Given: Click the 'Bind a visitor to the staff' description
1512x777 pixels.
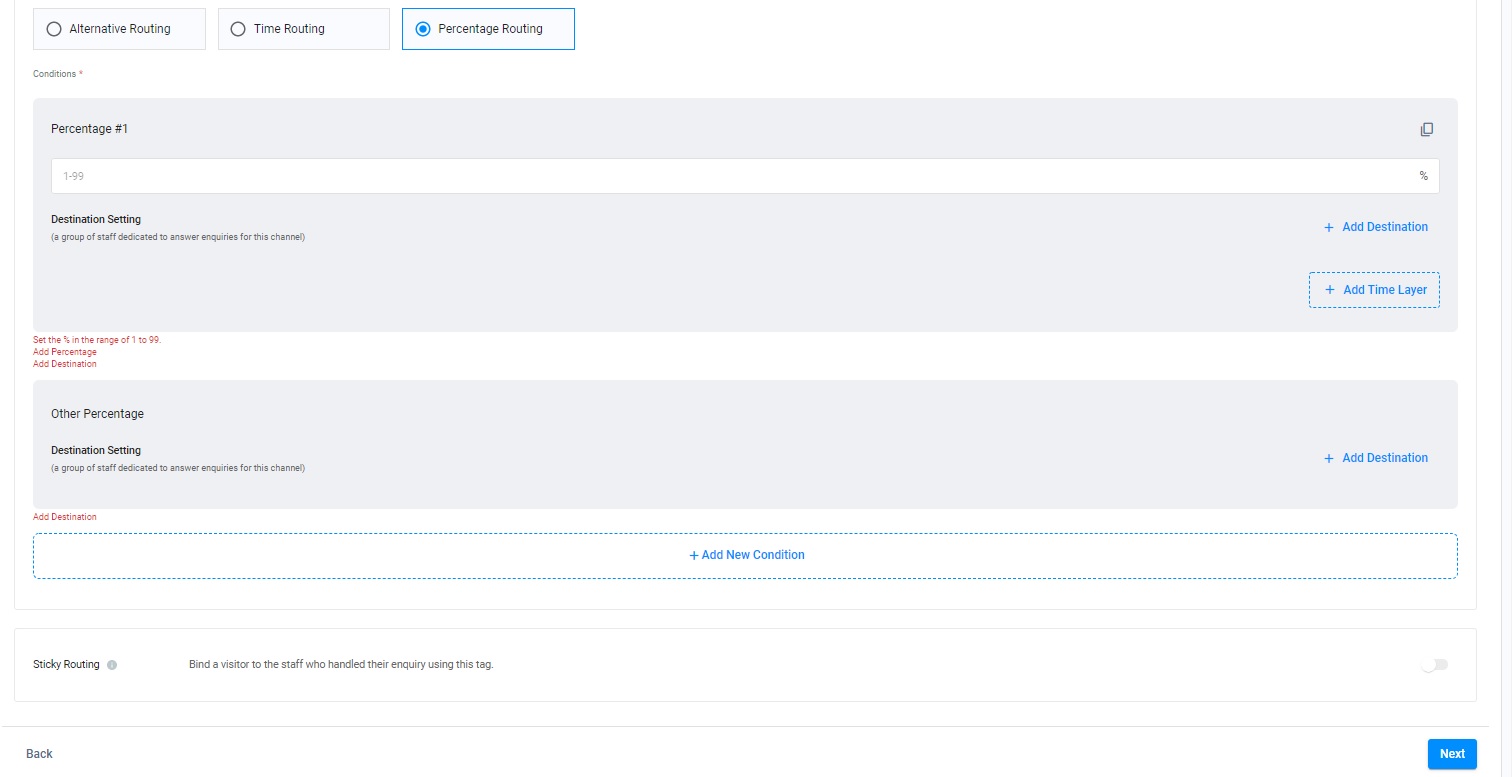Looking at the screenshot, I should click(341, 665).
